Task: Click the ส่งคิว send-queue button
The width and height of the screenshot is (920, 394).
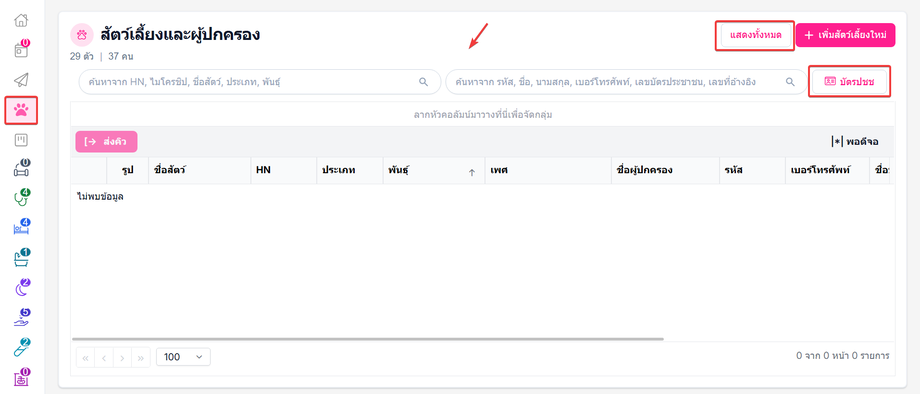Action: pyautogui.click(x=106, y=142)
